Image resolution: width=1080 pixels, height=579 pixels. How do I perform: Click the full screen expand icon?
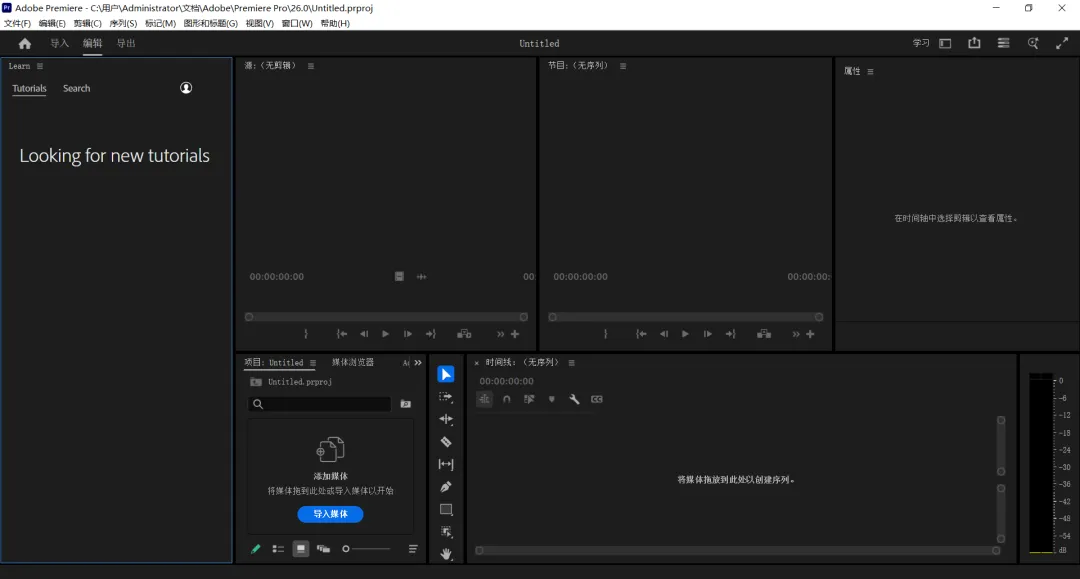tap(1062, 43)
